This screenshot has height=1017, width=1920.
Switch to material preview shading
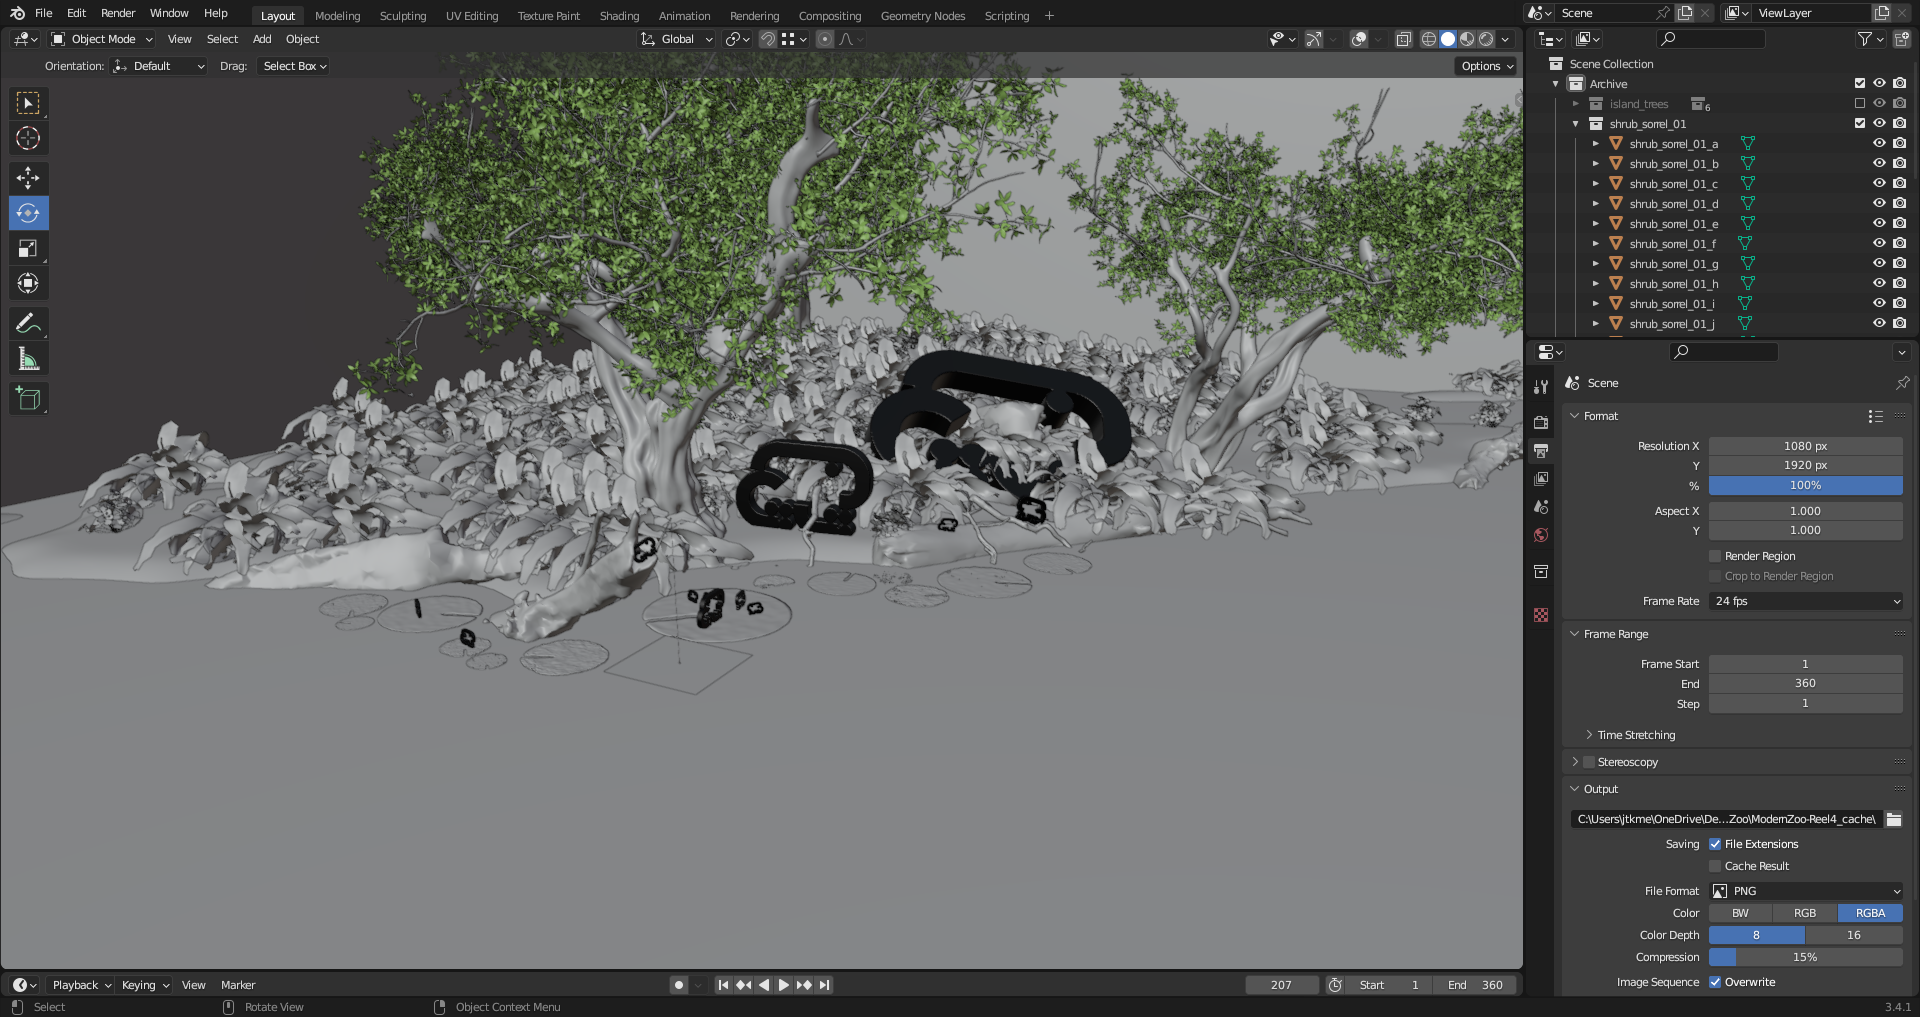[1467, 39]
